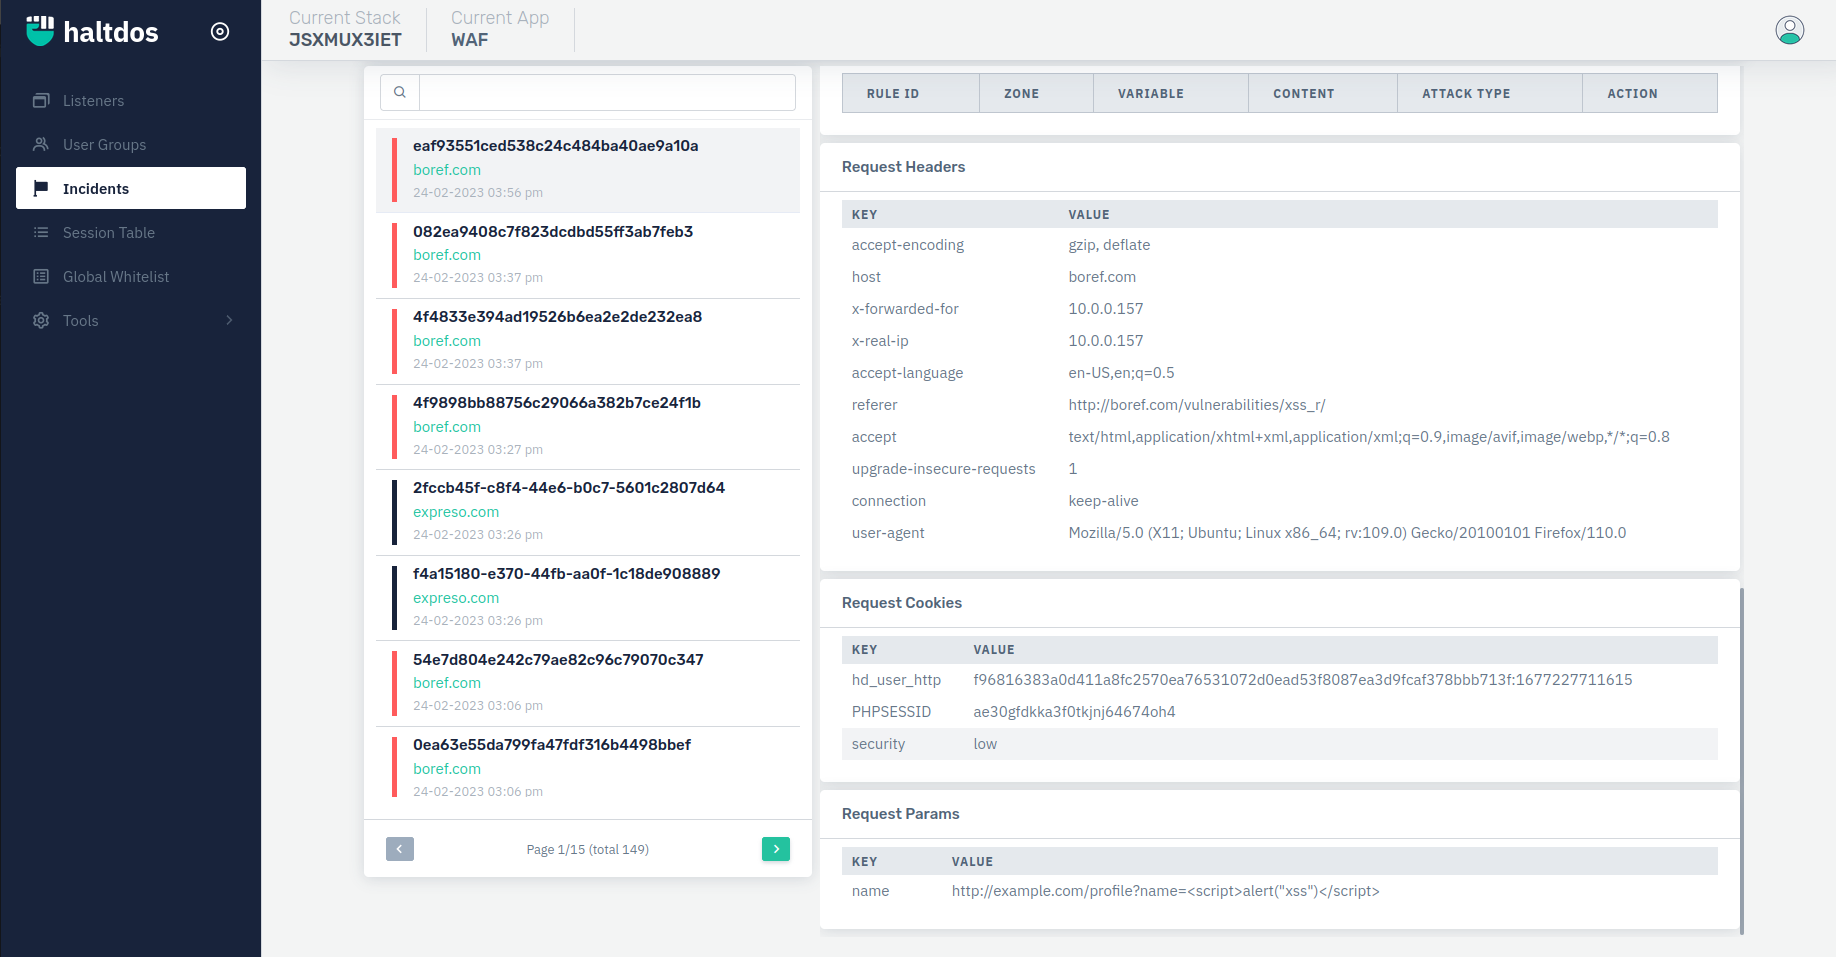Image resolution: width=1836 pixels, height=957 pixels.
Task: Open incident 4f4833e394ad19526b6ea2e2de232ea8
Action: point(588,340)
